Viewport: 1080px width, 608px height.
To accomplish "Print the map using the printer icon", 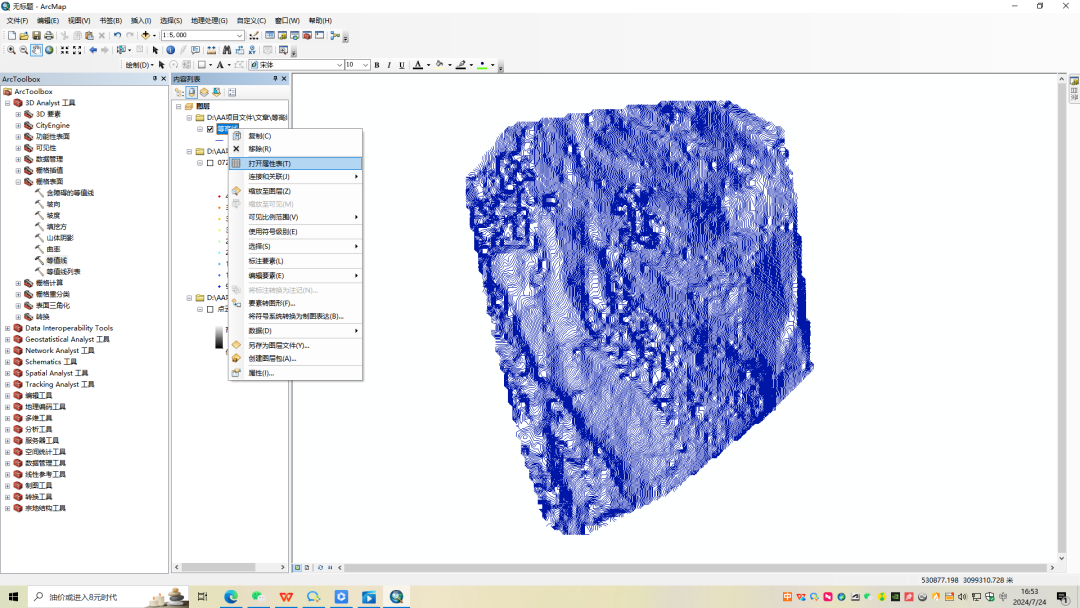I will (x=49, y=35).
